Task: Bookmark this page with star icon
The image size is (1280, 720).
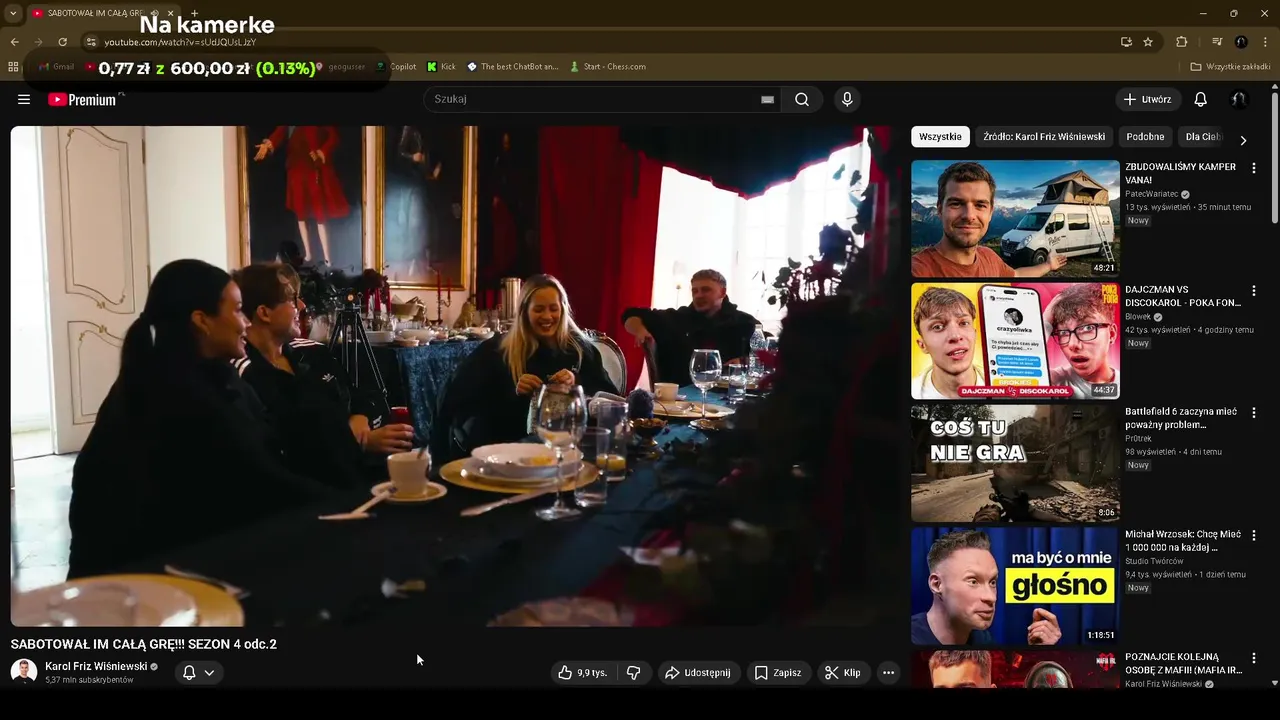Action: pyautogui.click(x=1148, y=42)
